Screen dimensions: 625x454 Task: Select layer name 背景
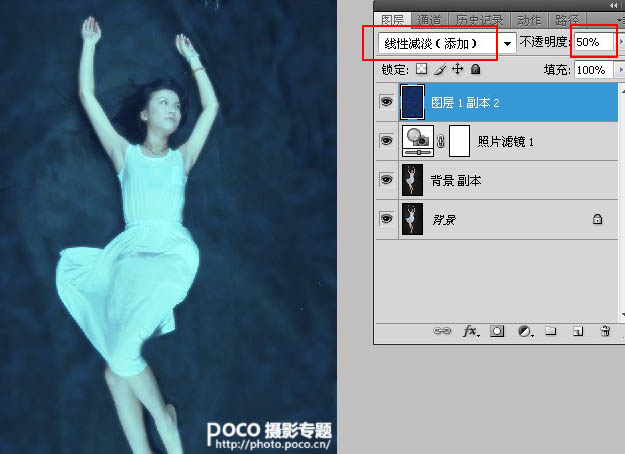click(x=444, y=220)
